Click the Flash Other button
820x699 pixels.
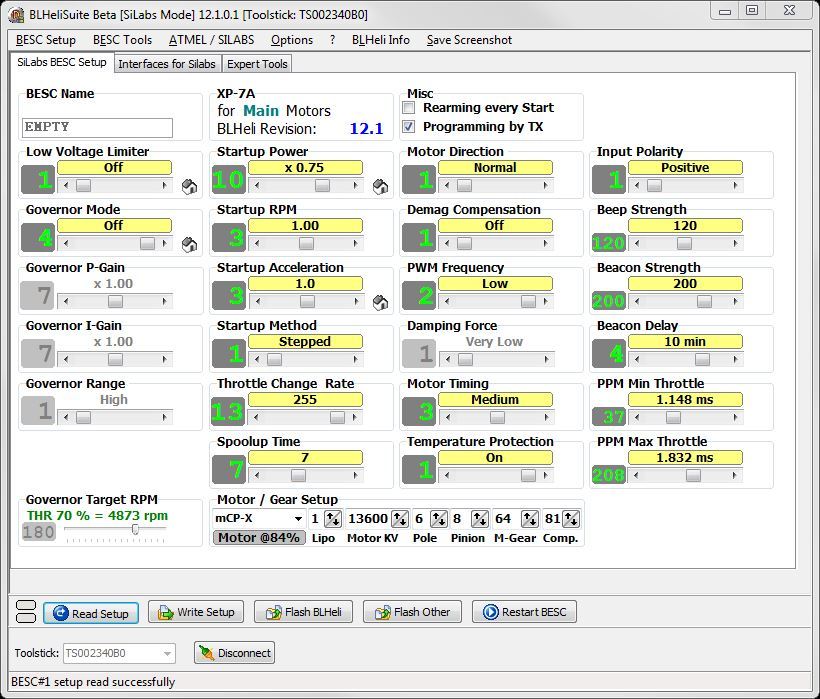412,612
